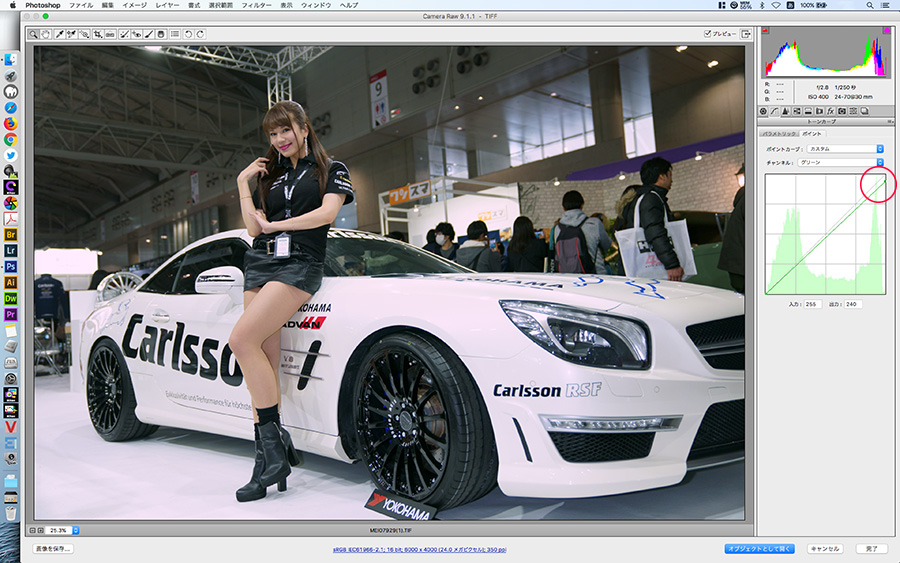Viewport: 900px width, 563px height.
Task: Open Firefox from the Dock
Action: coord(10,123)
